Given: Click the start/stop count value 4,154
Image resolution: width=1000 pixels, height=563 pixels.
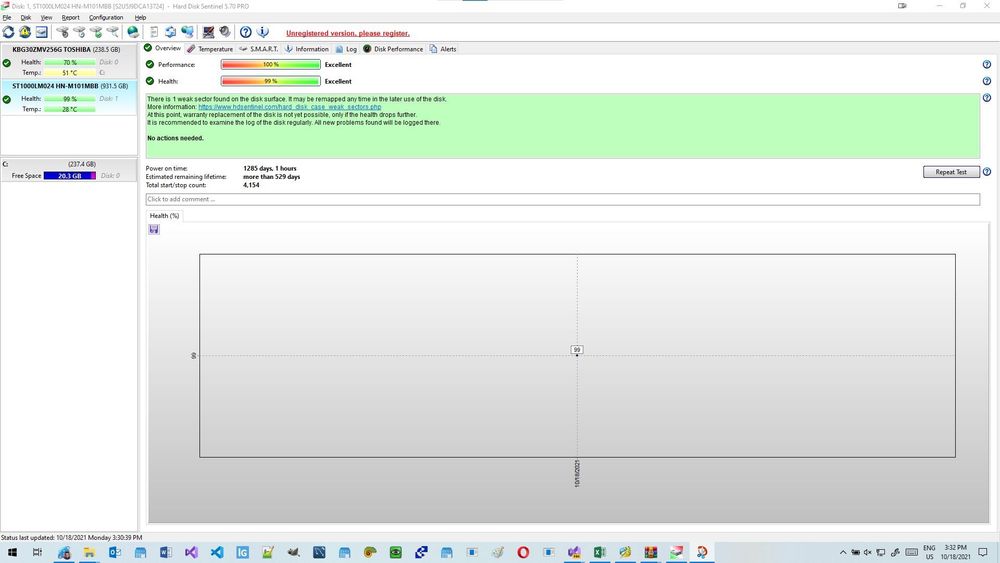Looking at the screenshot, I should tap(251, 185).
